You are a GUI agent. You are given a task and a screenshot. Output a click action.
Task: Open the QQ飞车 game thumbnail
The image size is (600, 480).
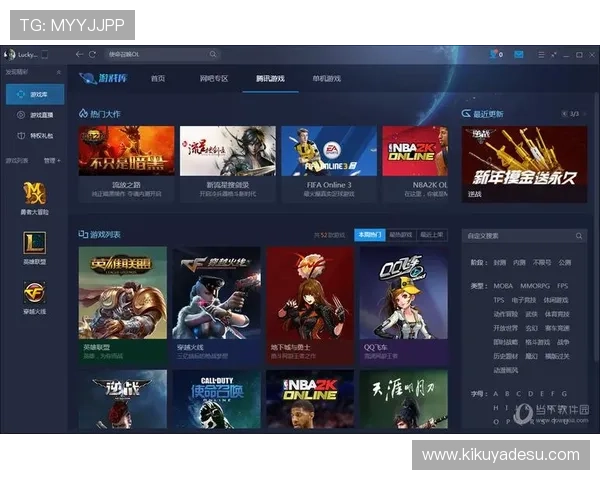(x=403, y=300)
